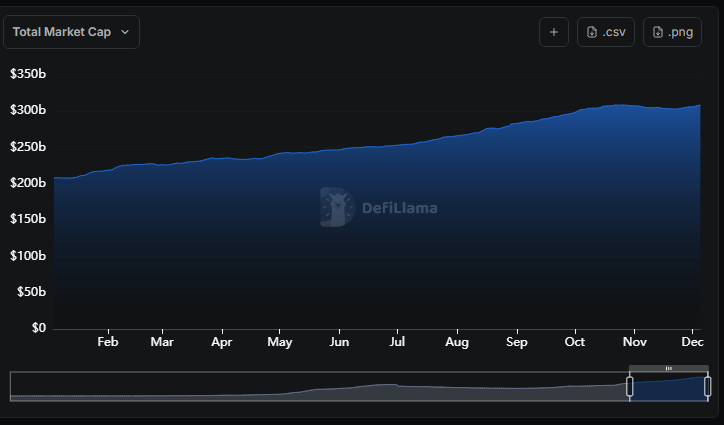724x425 pixels.
Task: Download the chart as .csv
Action: coord(606,32)
